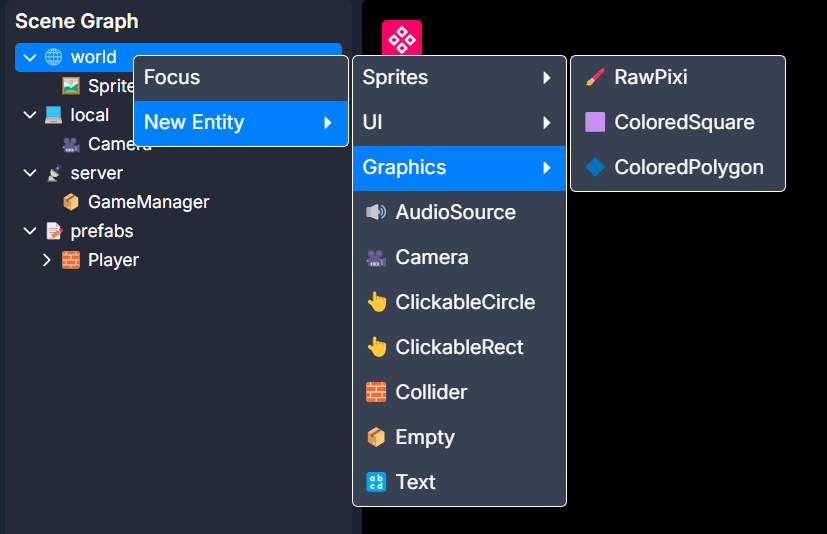
Task: Collapse the server tree node
Action: click(x=30, y=173)
